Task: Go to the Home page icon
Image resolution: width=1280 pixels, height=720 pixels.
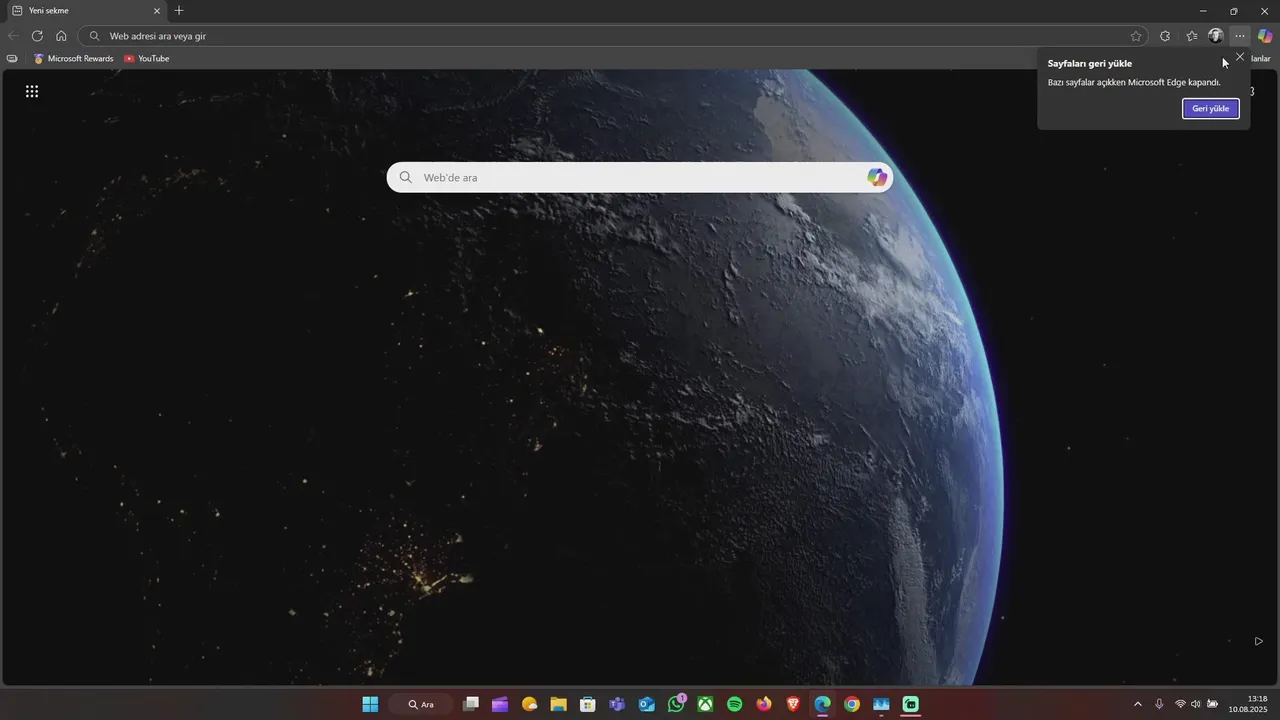Action: click(61, 36)
